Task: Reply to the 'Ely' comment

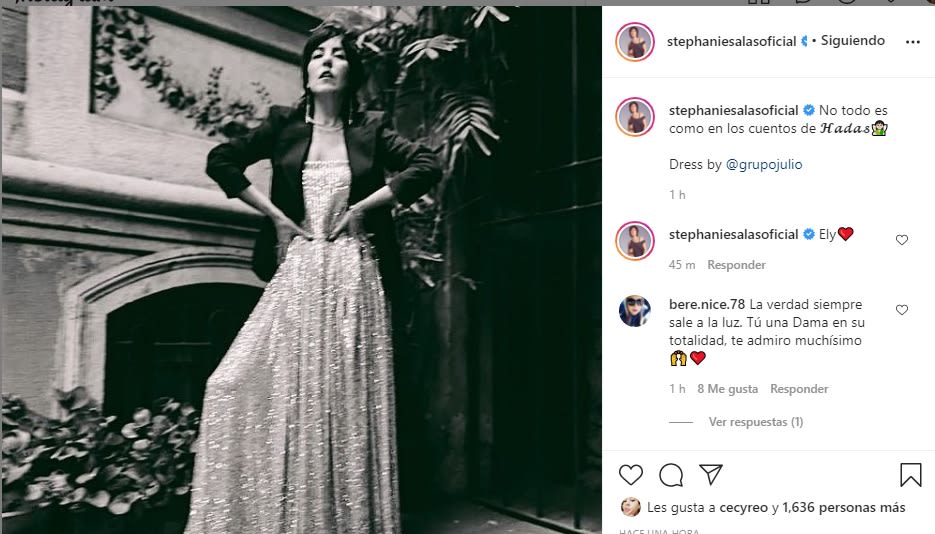Action: [736, 265]
